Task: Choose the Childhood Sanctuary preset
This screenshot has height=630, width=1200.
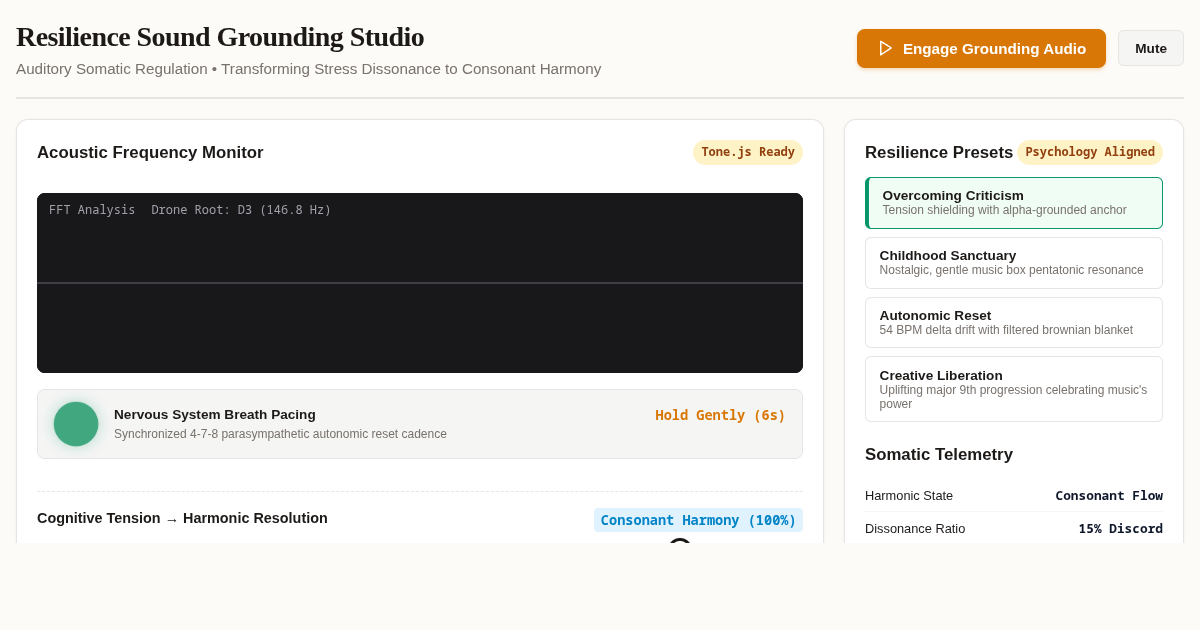Action: tap(1014, 263)
